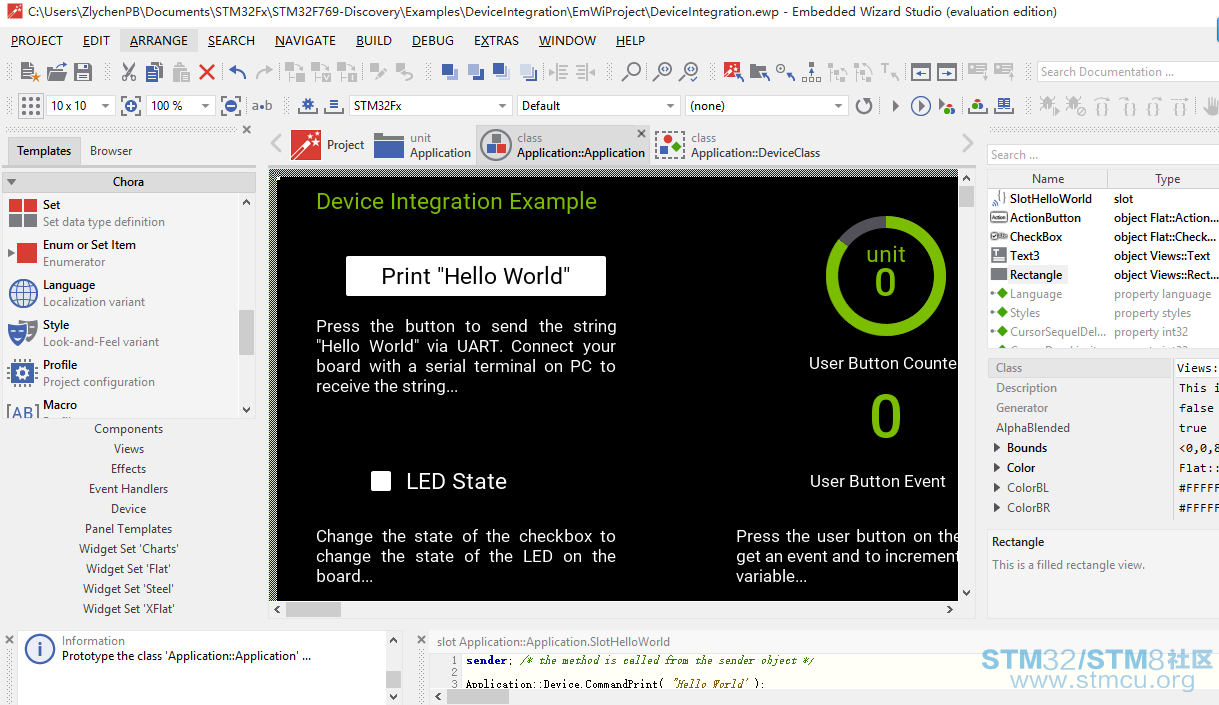Expand the ColorBR property
Viewport: 1219px width, 705px height.
(997, 508)
